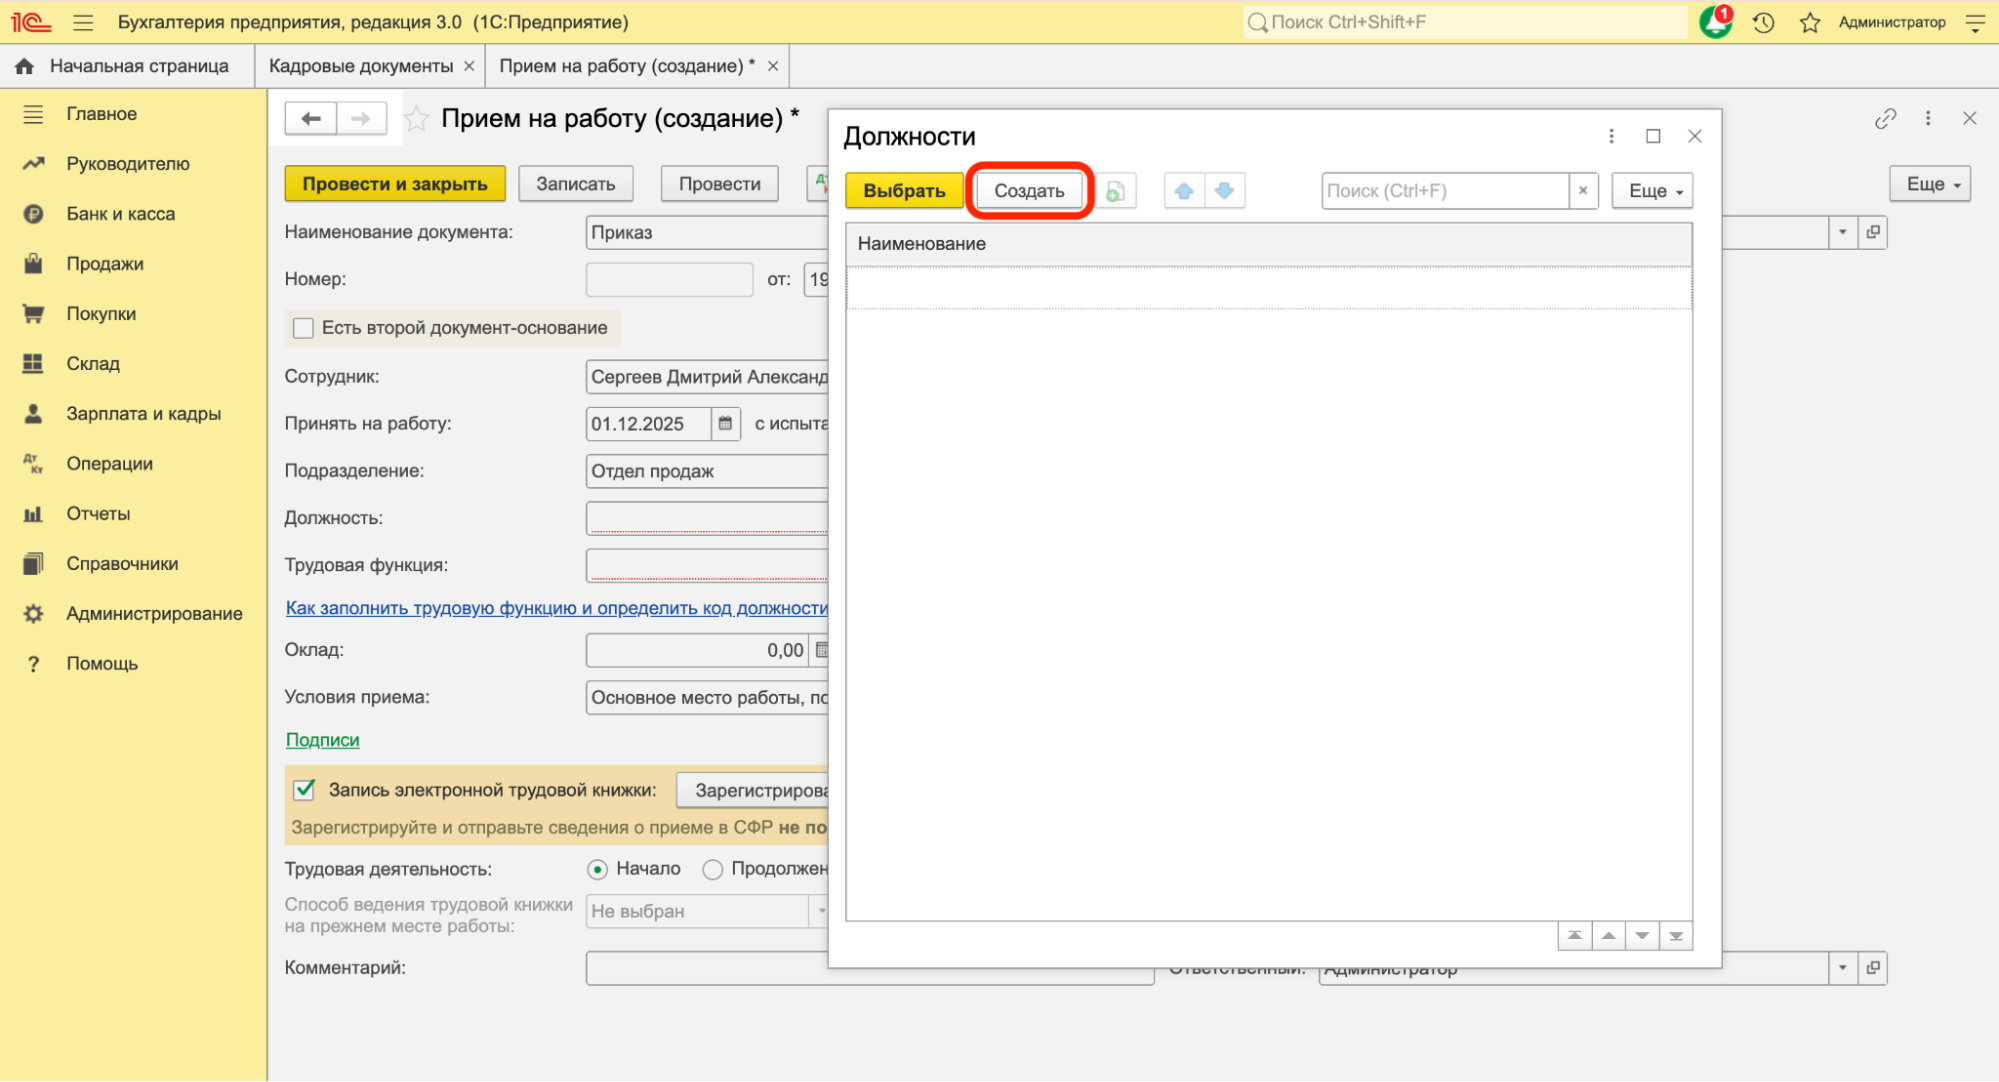Move item down with blue arrow

tap(1225, 191)
